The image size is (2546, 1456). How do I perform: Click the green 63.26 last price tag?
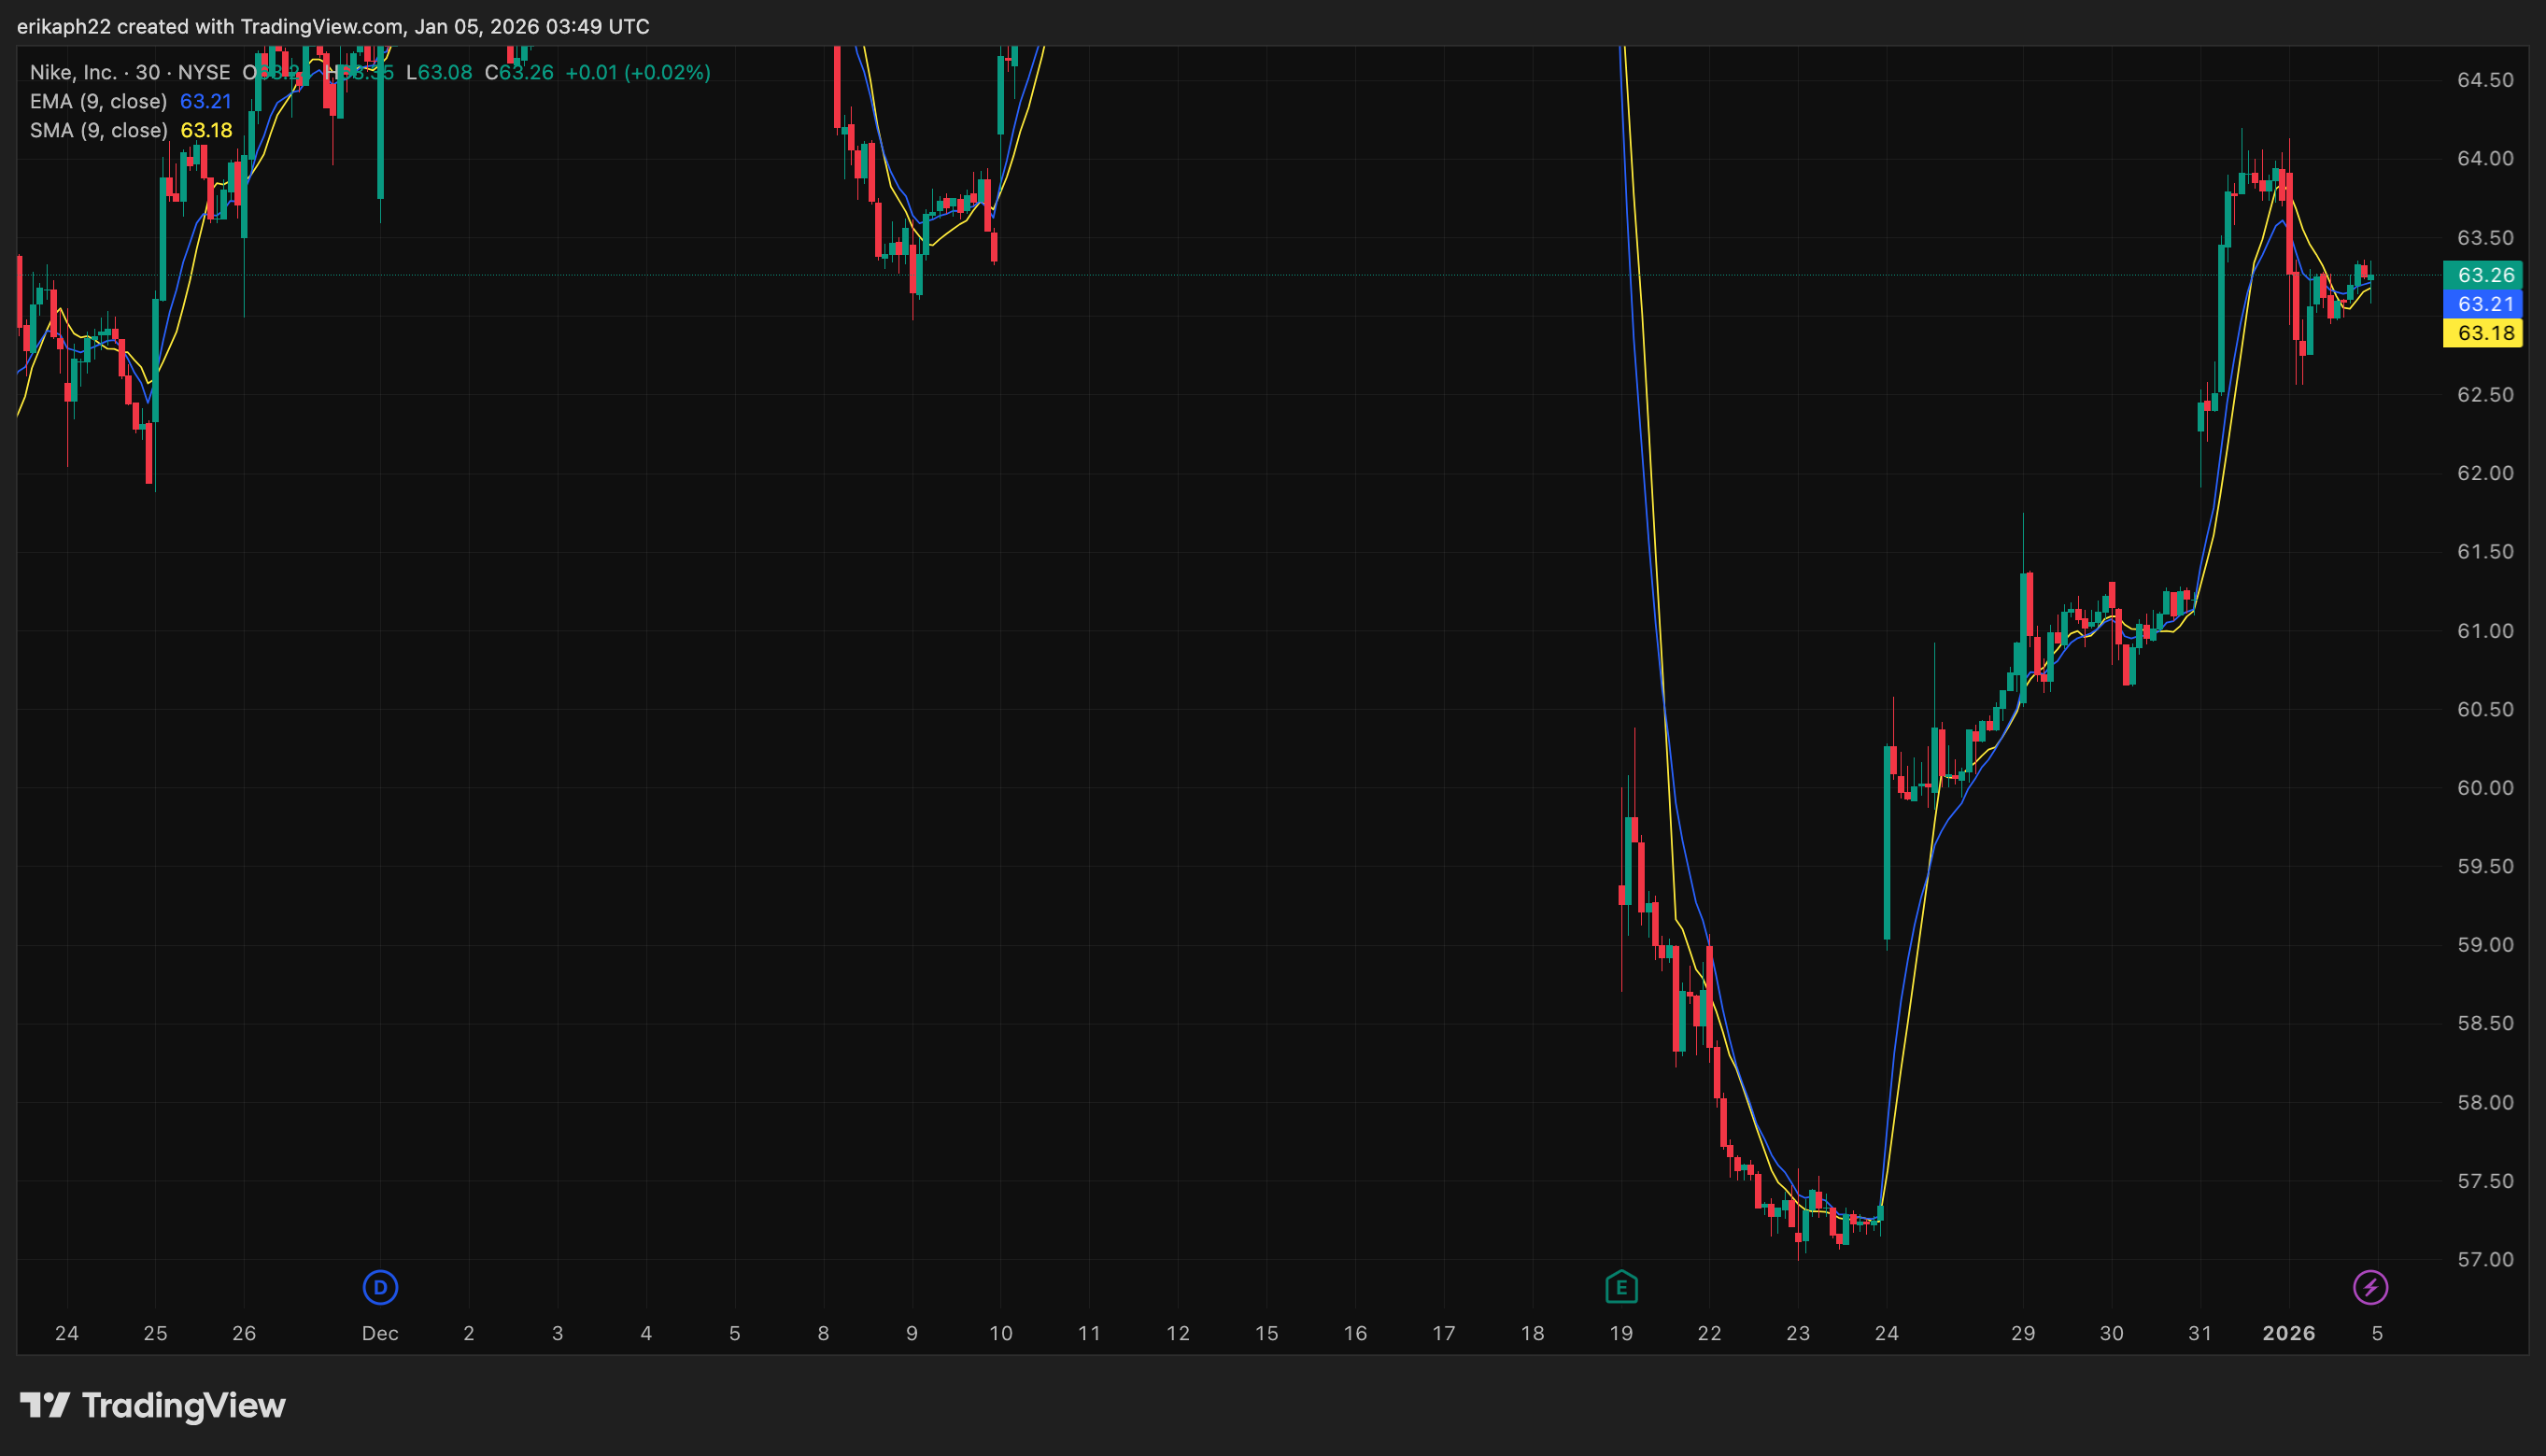coord(2483,275)
